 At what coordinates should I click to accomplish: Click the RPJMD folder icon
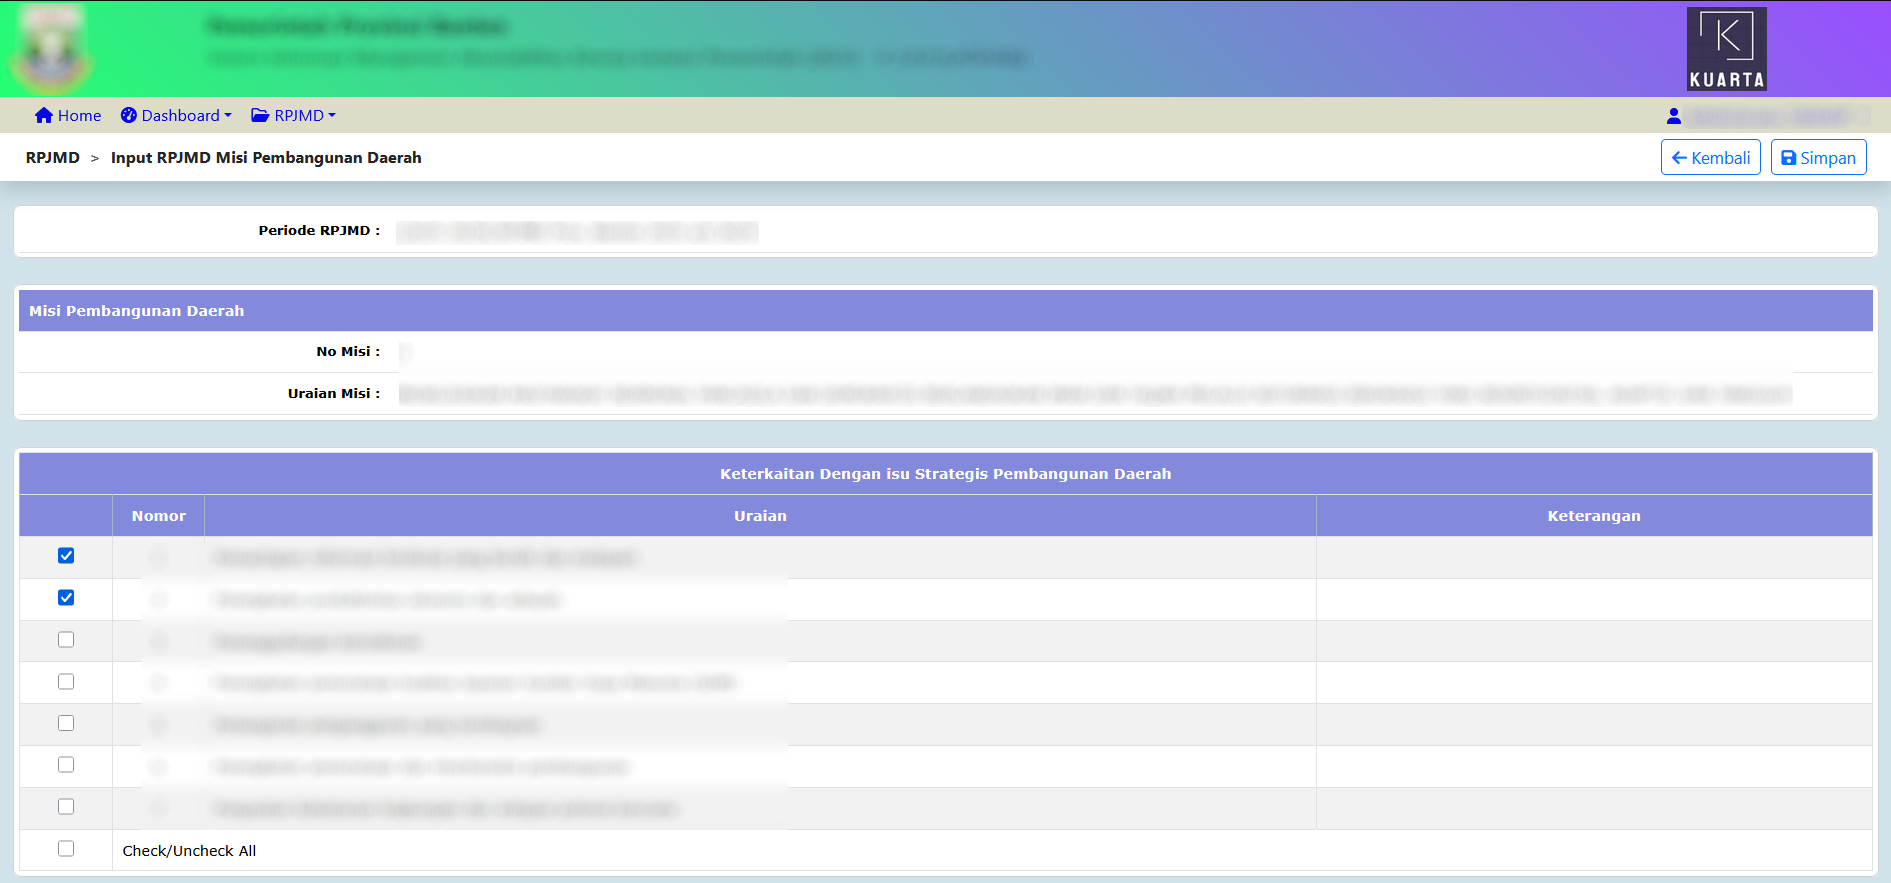[x=260, y=115]
